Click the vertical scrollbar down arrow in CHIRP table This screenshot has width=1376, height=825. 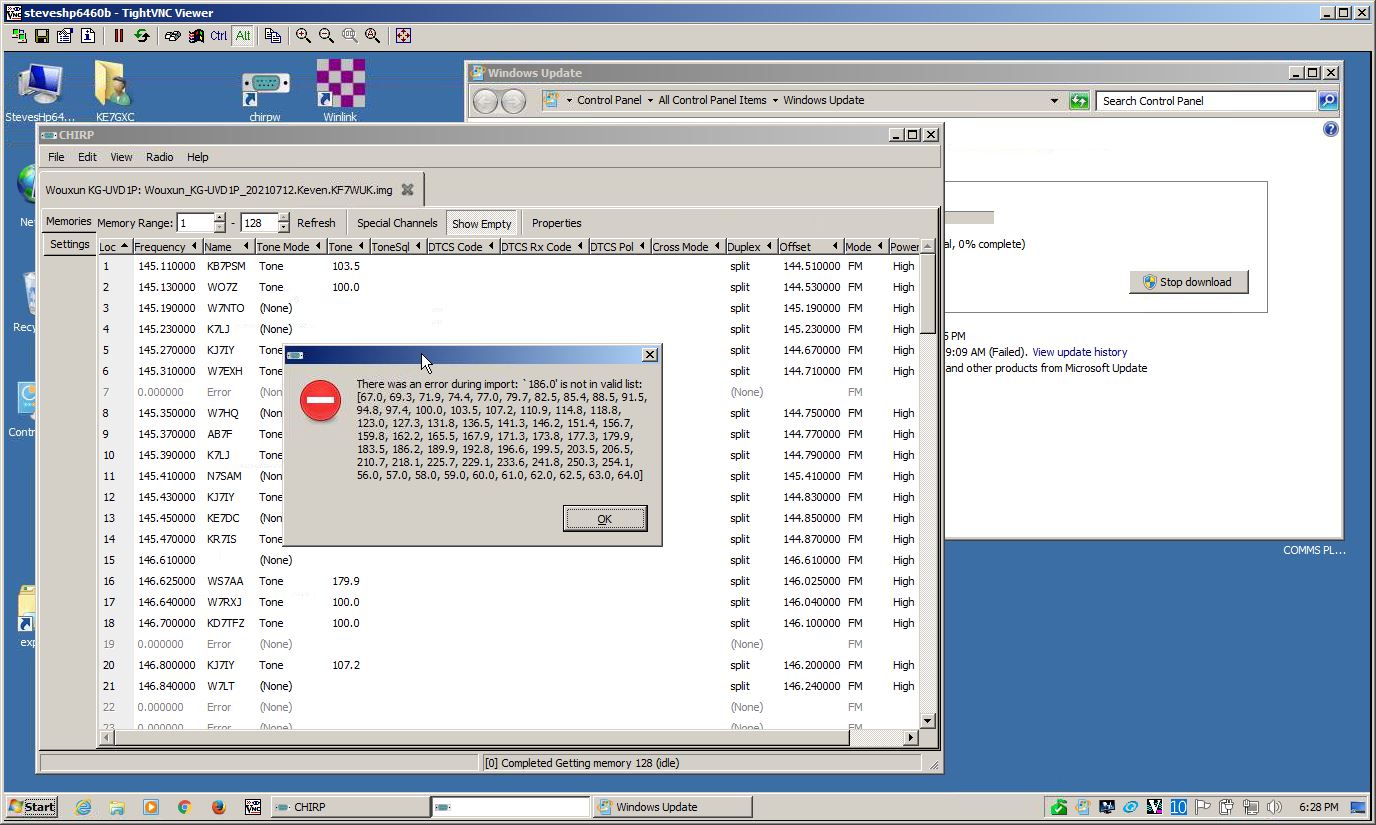click(x=927, y=720)
